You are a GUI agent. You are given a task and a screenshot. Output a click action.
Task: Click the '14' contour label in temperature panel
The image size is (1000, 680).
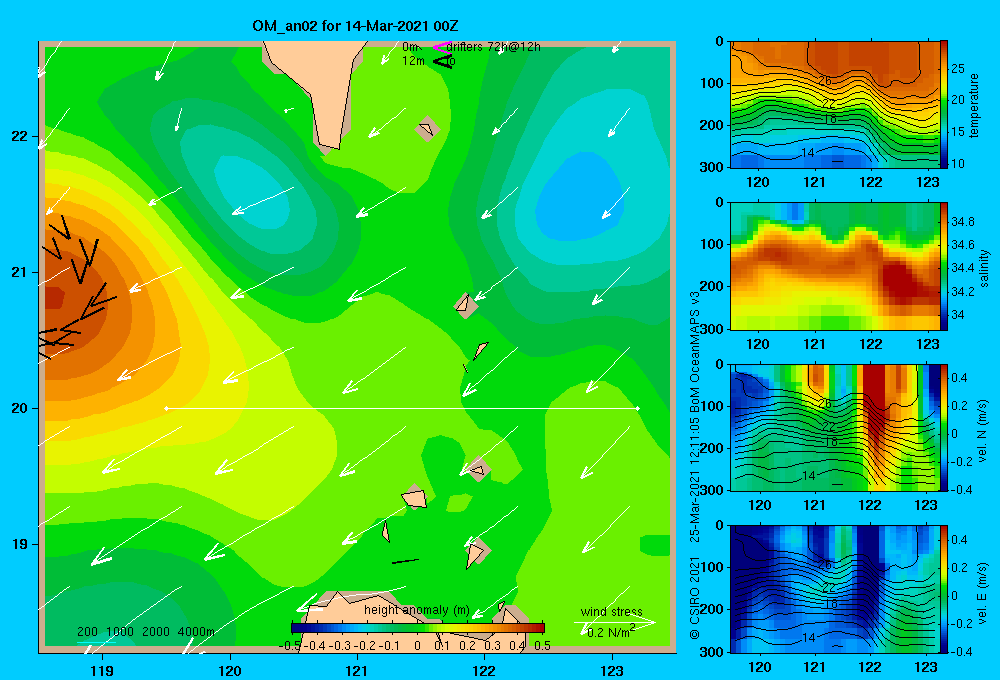point(807,152)
